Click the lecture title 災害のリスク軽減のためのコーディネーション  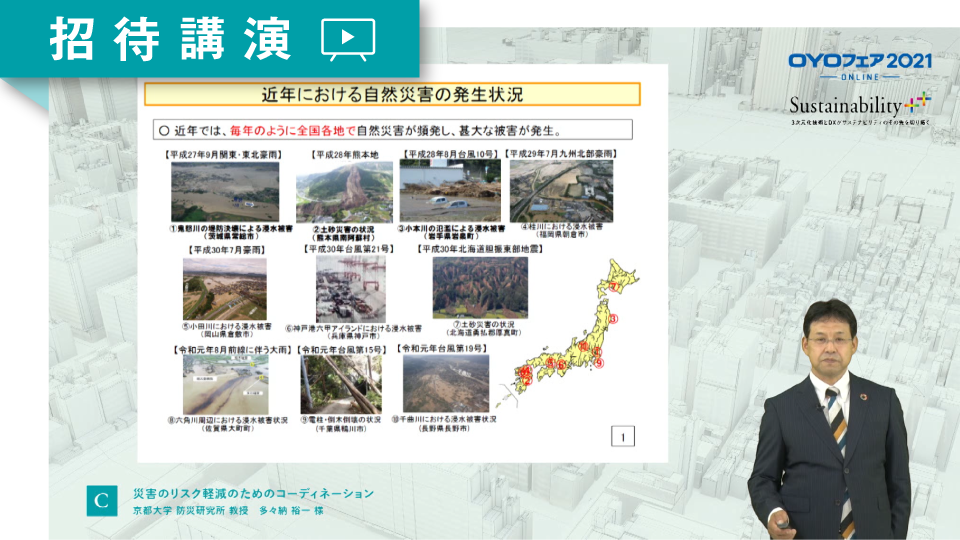(x=253, y=493)
